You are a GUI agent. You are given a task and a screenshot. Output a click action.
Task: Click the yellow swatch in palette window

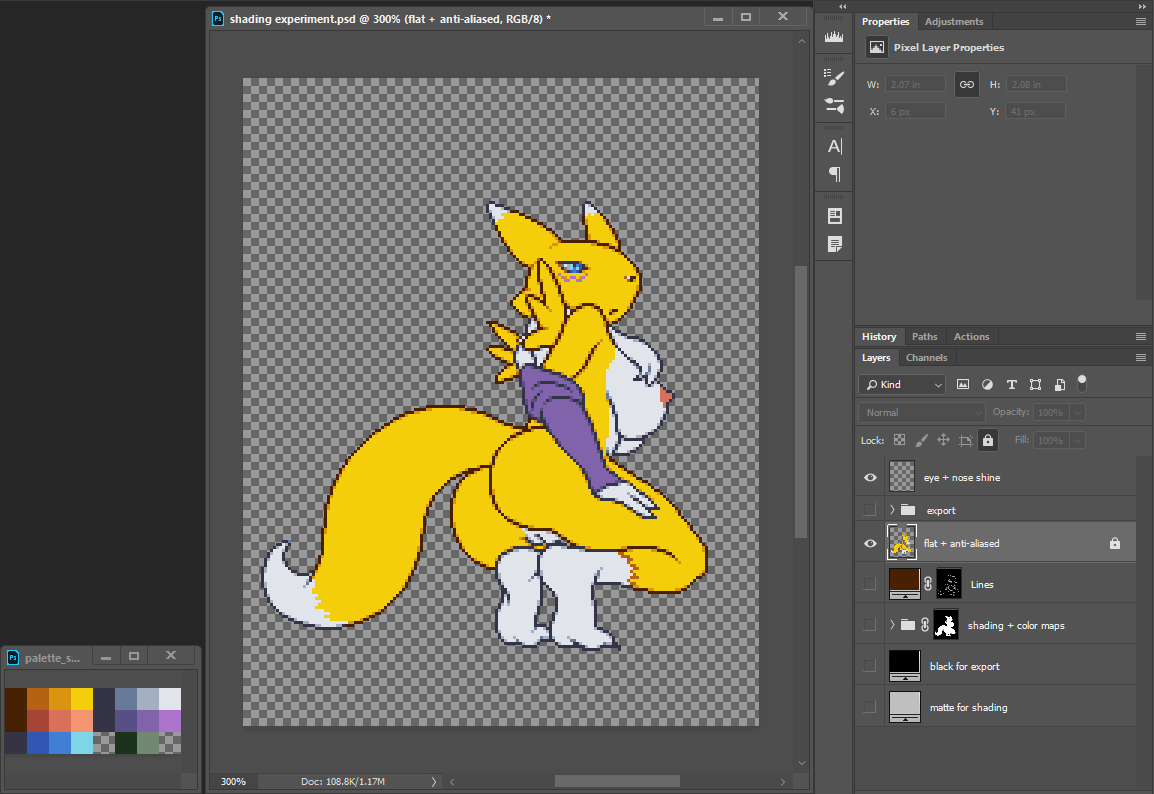tap(82, 698)
